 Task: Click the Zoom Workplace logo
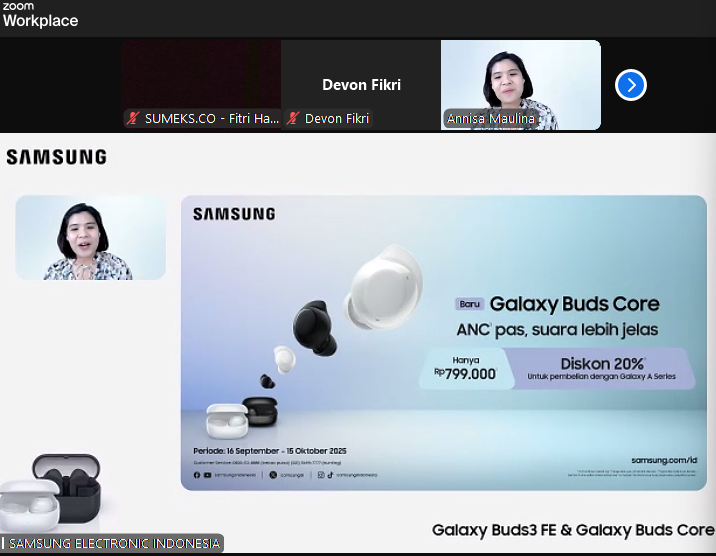click(40, 15)
